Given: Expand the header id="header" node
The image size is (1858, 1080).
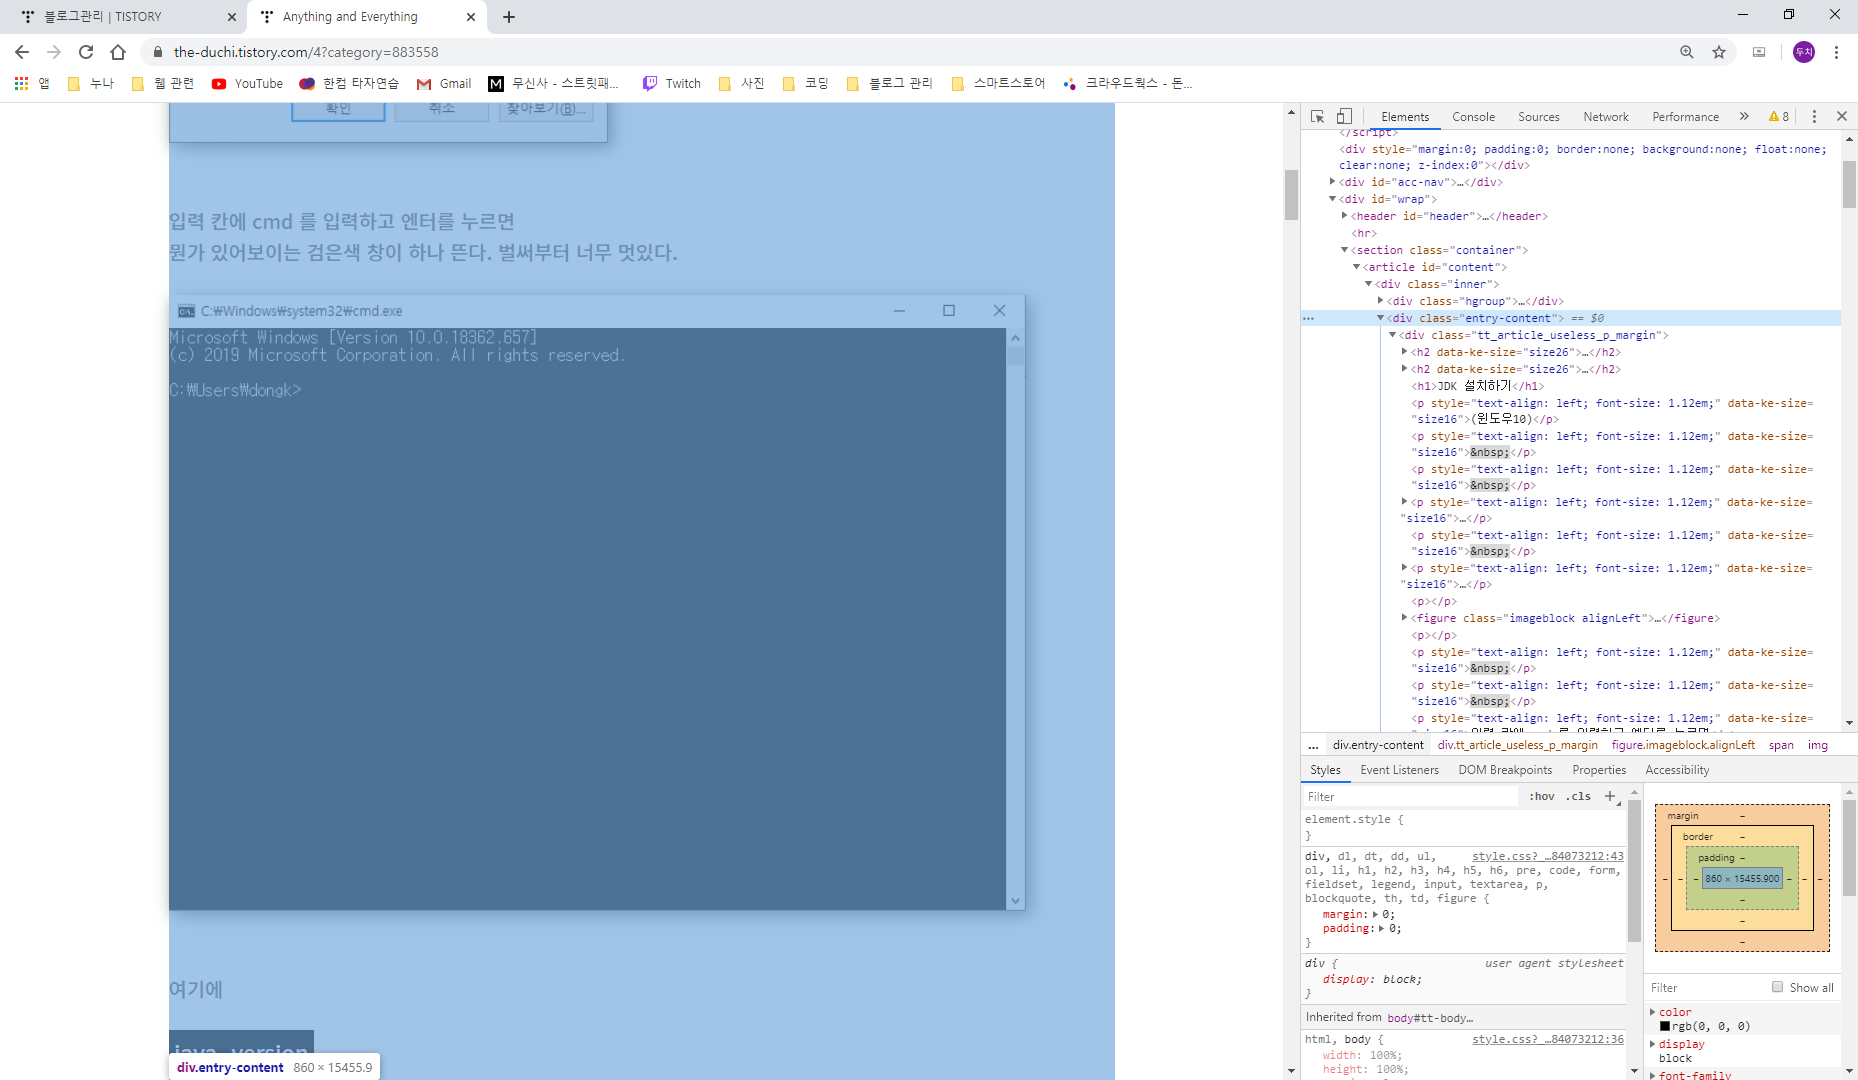Looking at the screenshot, I should (x=1345, y=216).
